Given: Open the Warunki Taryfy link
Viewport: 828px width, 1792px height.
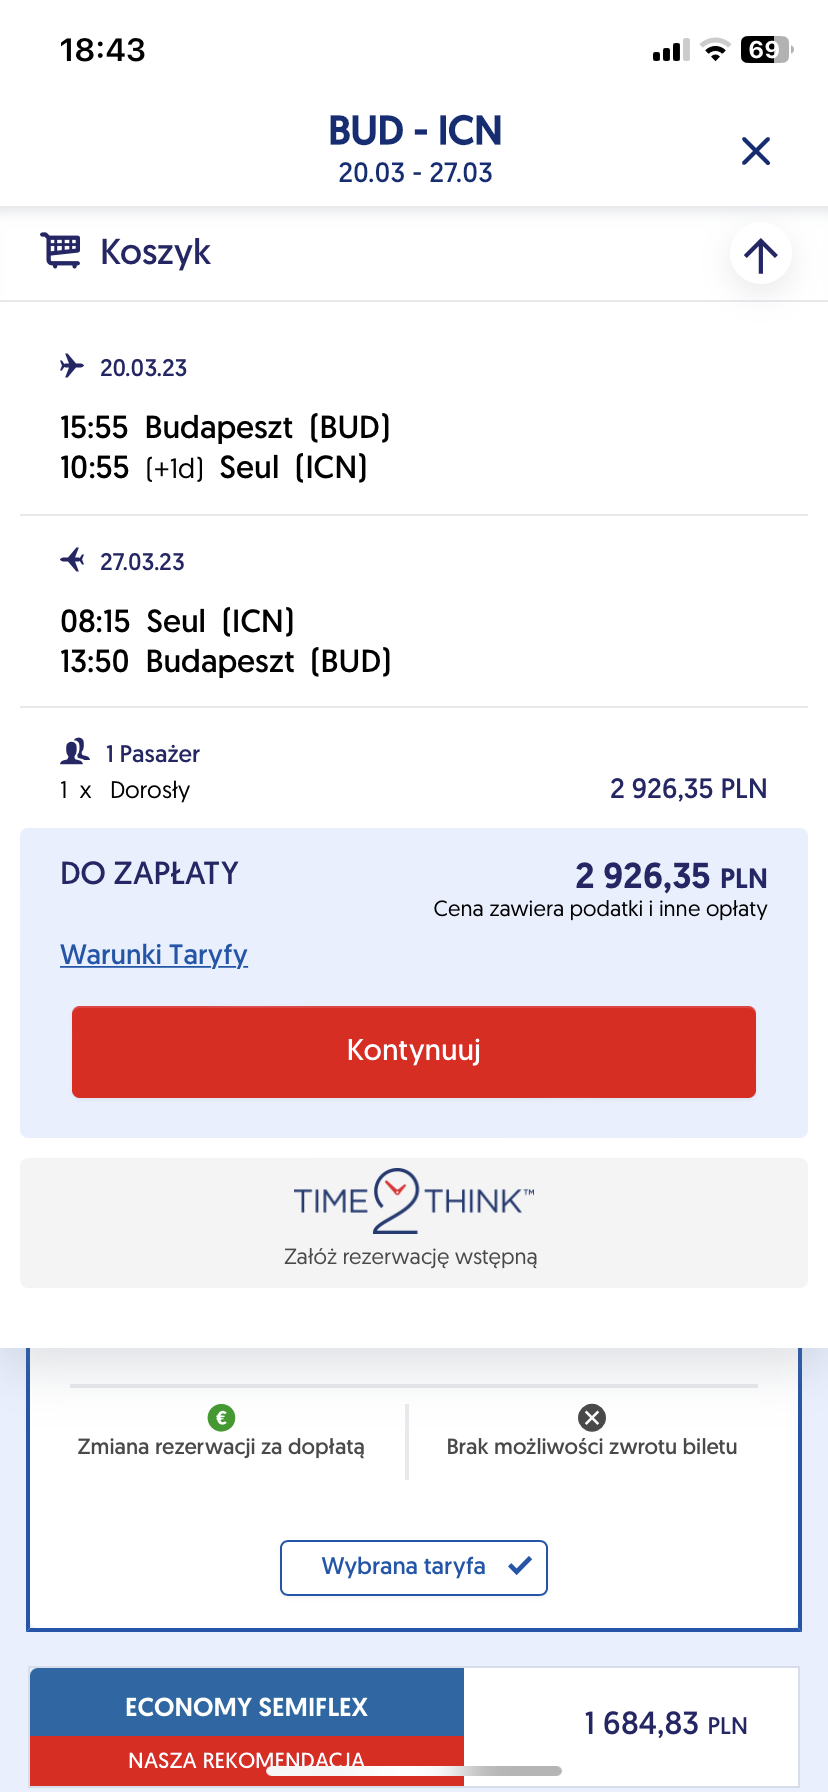Looking at the screenshot, I should [x=154, y=954].
